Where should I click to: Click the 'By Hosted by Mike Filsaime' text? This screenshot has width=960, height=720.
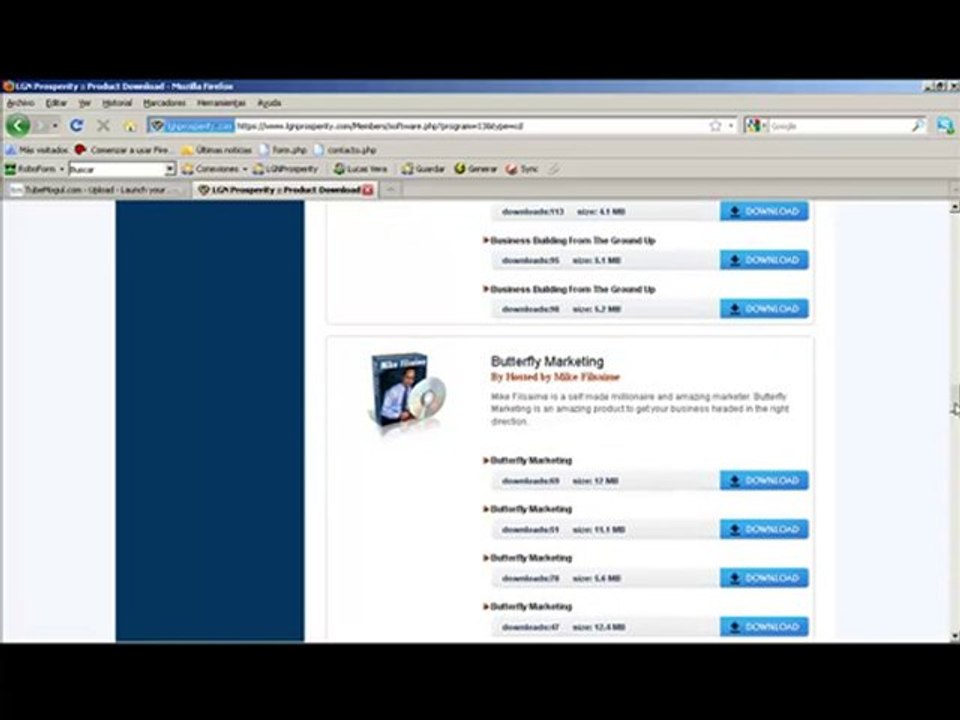click(555, 377)
